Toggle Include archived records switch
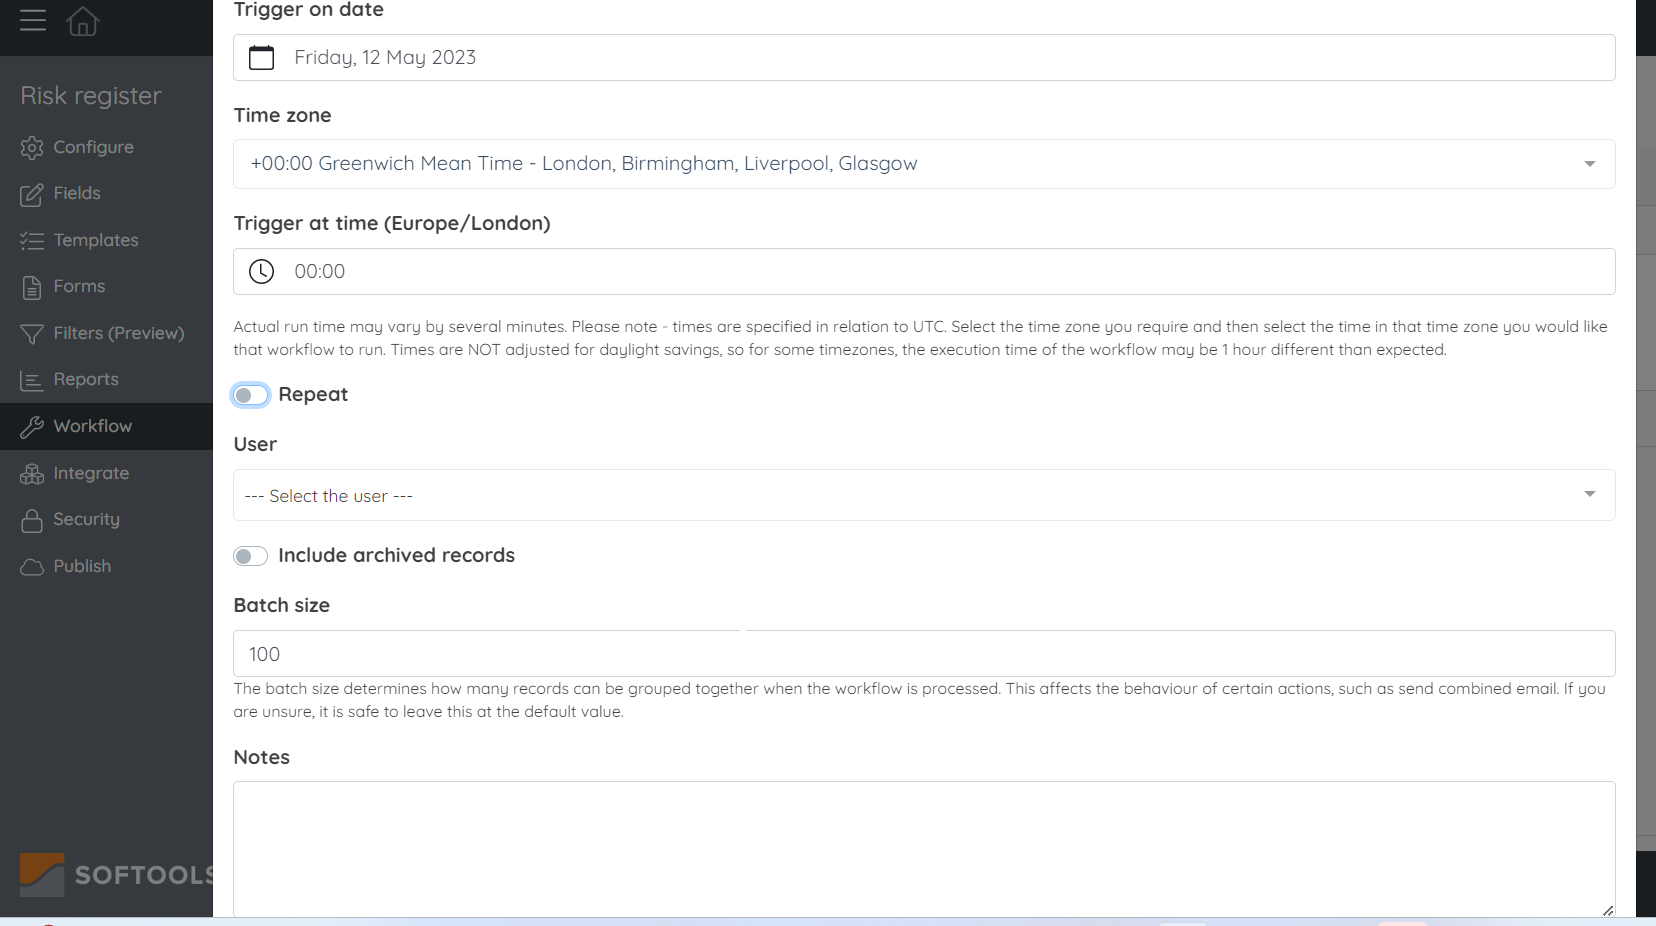The height and width of the screenshot is (926, 1656). coord(250,556)
